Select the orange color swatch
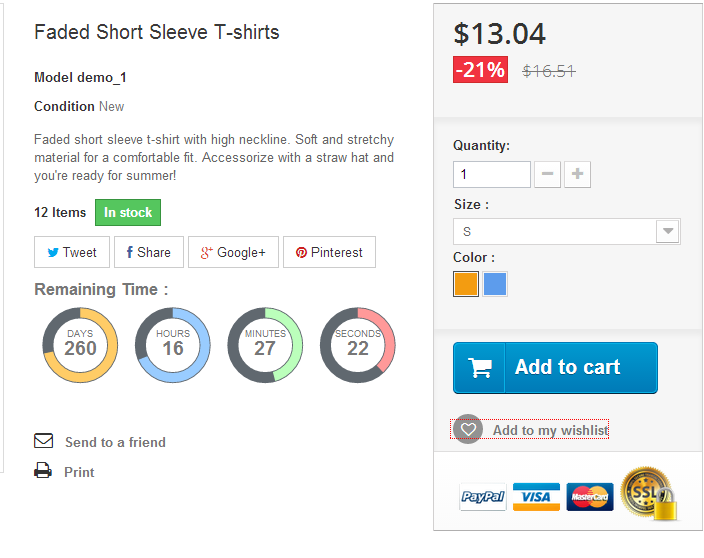This screenshot has width=704, height=558. 466,284
